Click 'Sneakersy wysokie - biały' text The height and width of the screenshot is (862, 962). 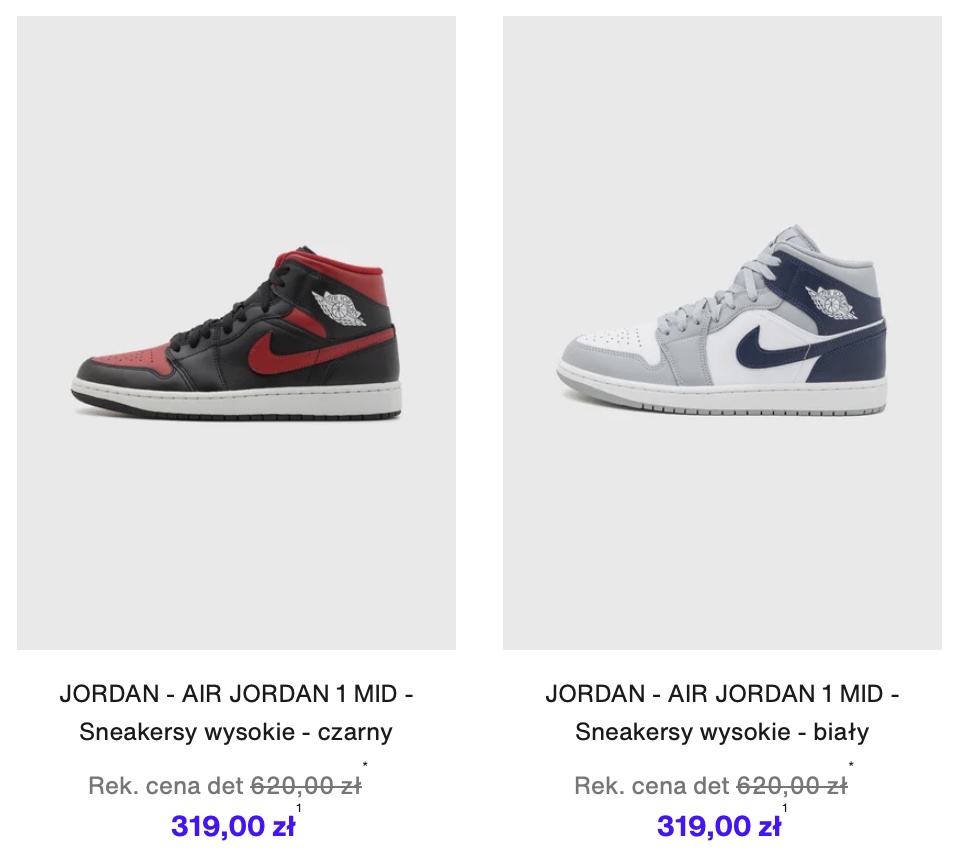pos(722,732)
